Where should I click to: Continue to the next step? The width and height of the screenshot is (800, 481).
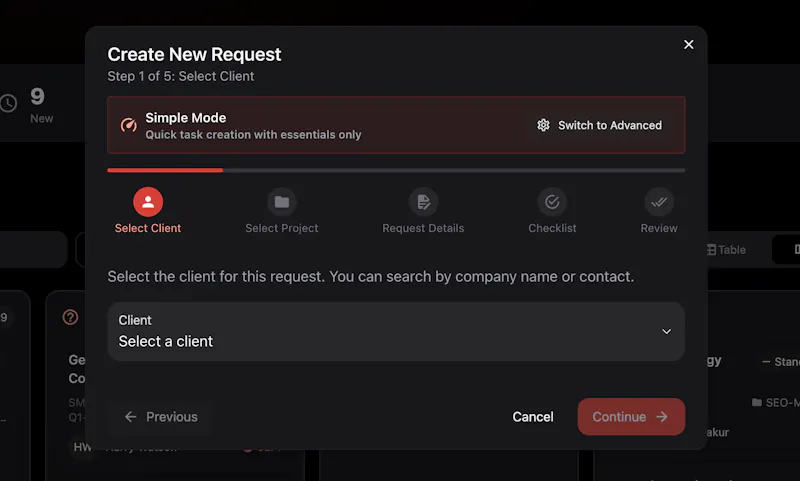point(631,417)
